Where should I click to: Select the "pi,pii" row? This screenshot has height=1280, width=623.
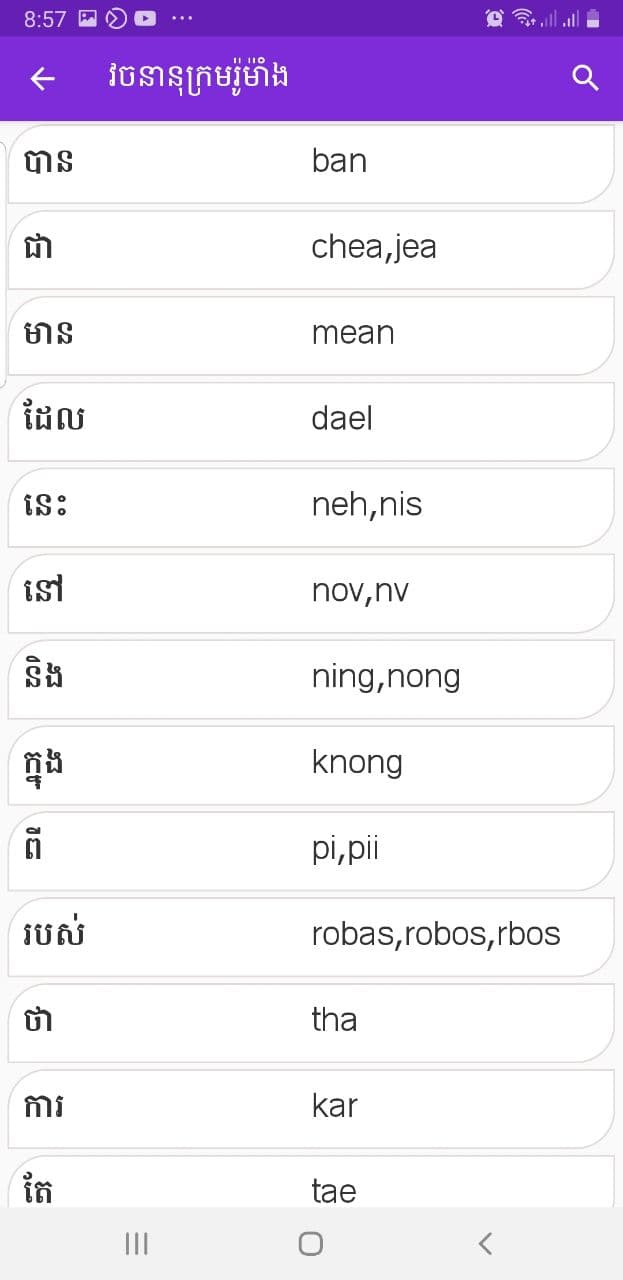311,851
